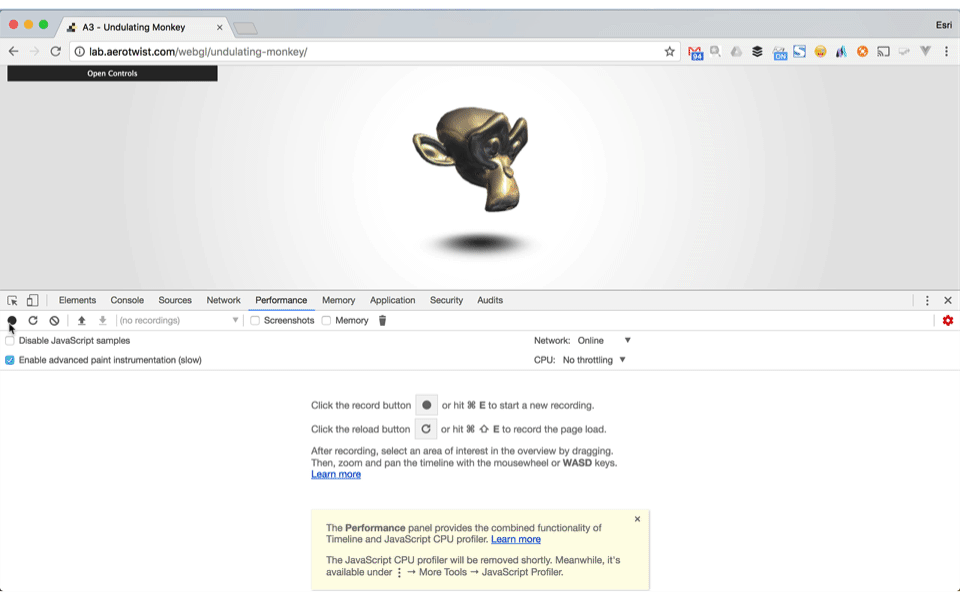Switch to the Console tab

[x=127, y=300]
